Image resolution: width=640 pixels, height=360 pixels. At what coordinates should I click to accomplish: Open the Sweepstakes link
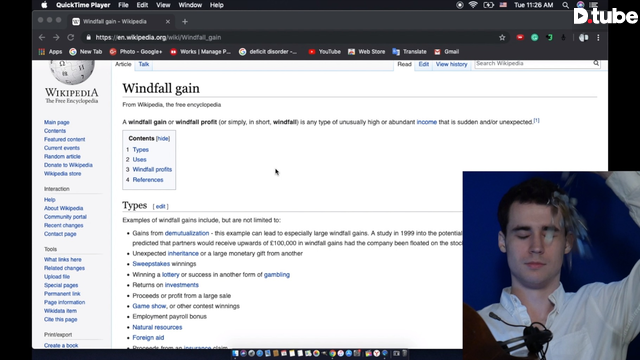(151, 264)
